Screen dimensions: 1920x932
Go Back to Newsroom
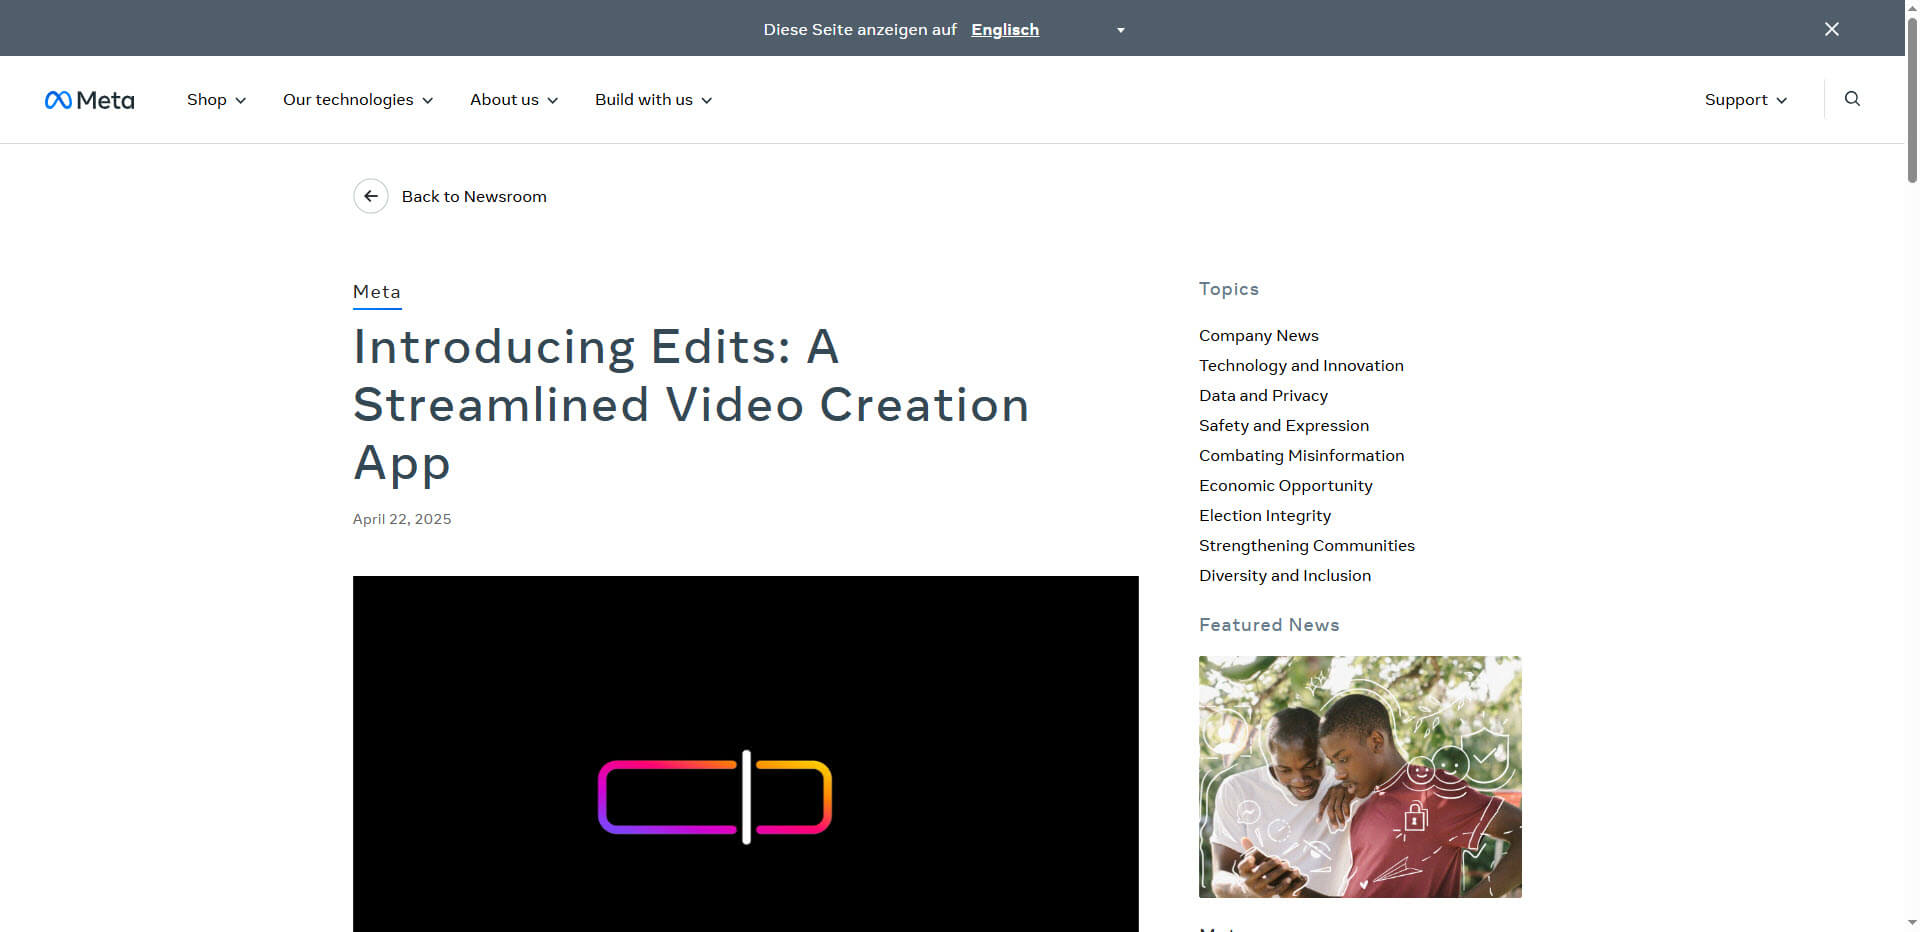474,197
